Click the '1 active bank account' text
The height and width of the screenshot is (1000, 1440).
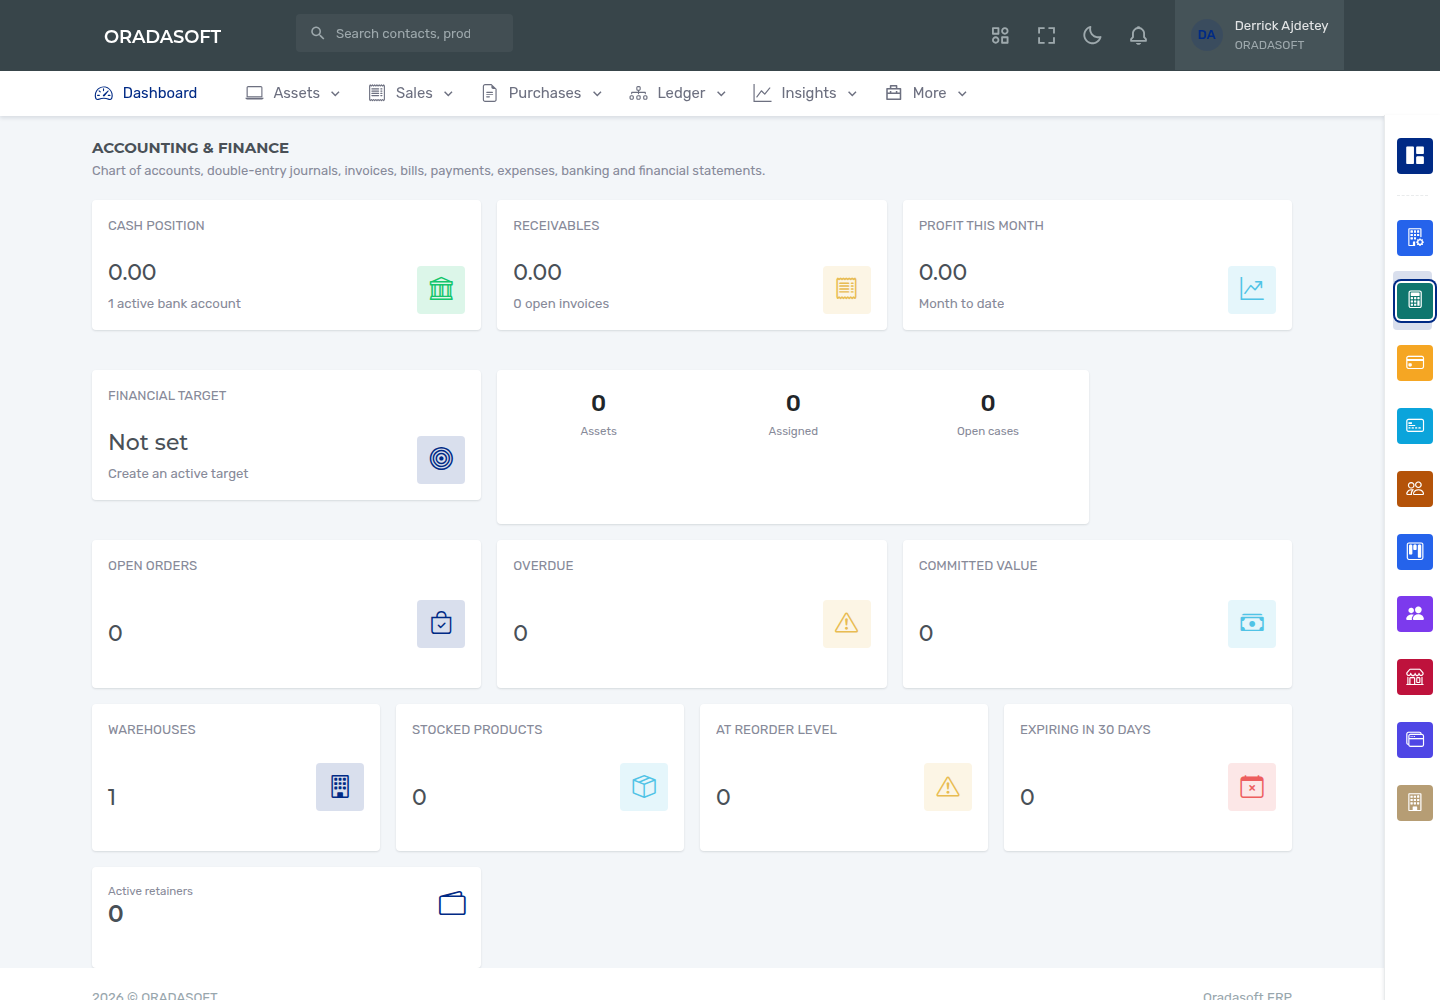[x=174, y=304]
